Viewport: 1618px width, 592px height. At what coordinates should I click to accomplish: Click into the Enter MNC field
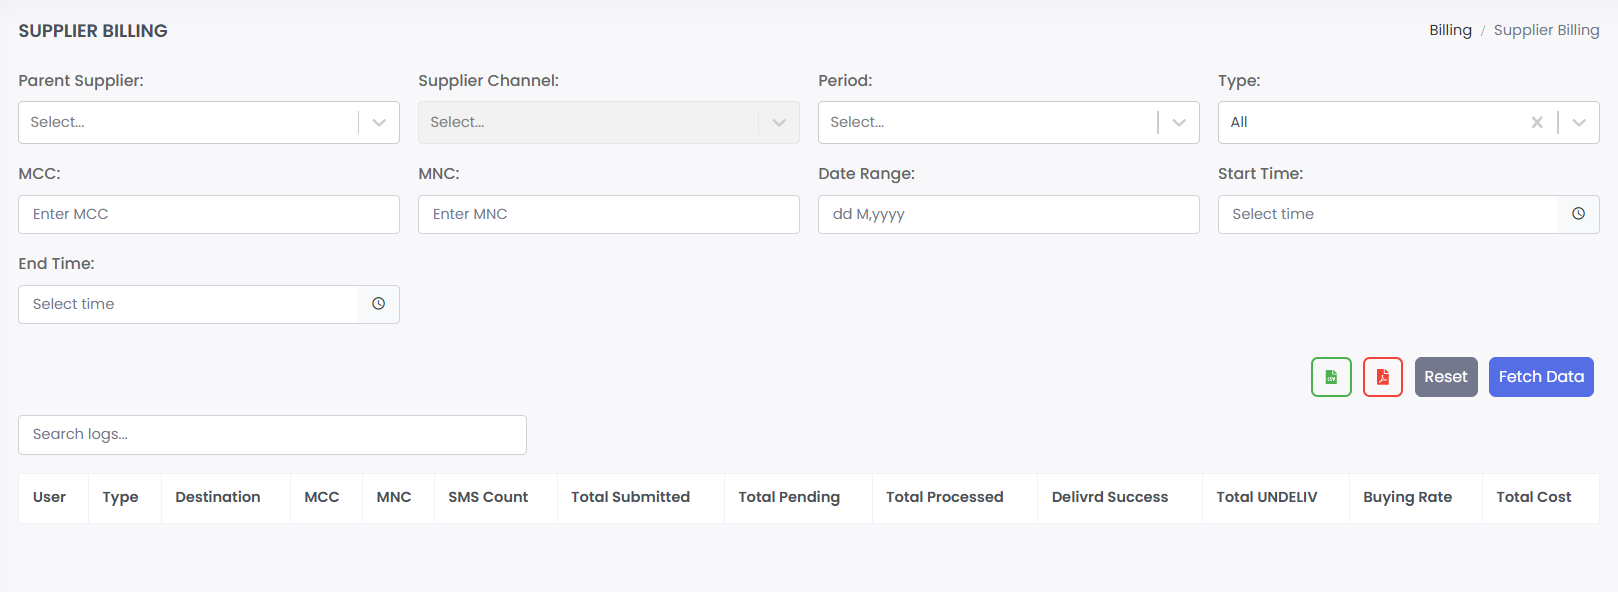609,214
